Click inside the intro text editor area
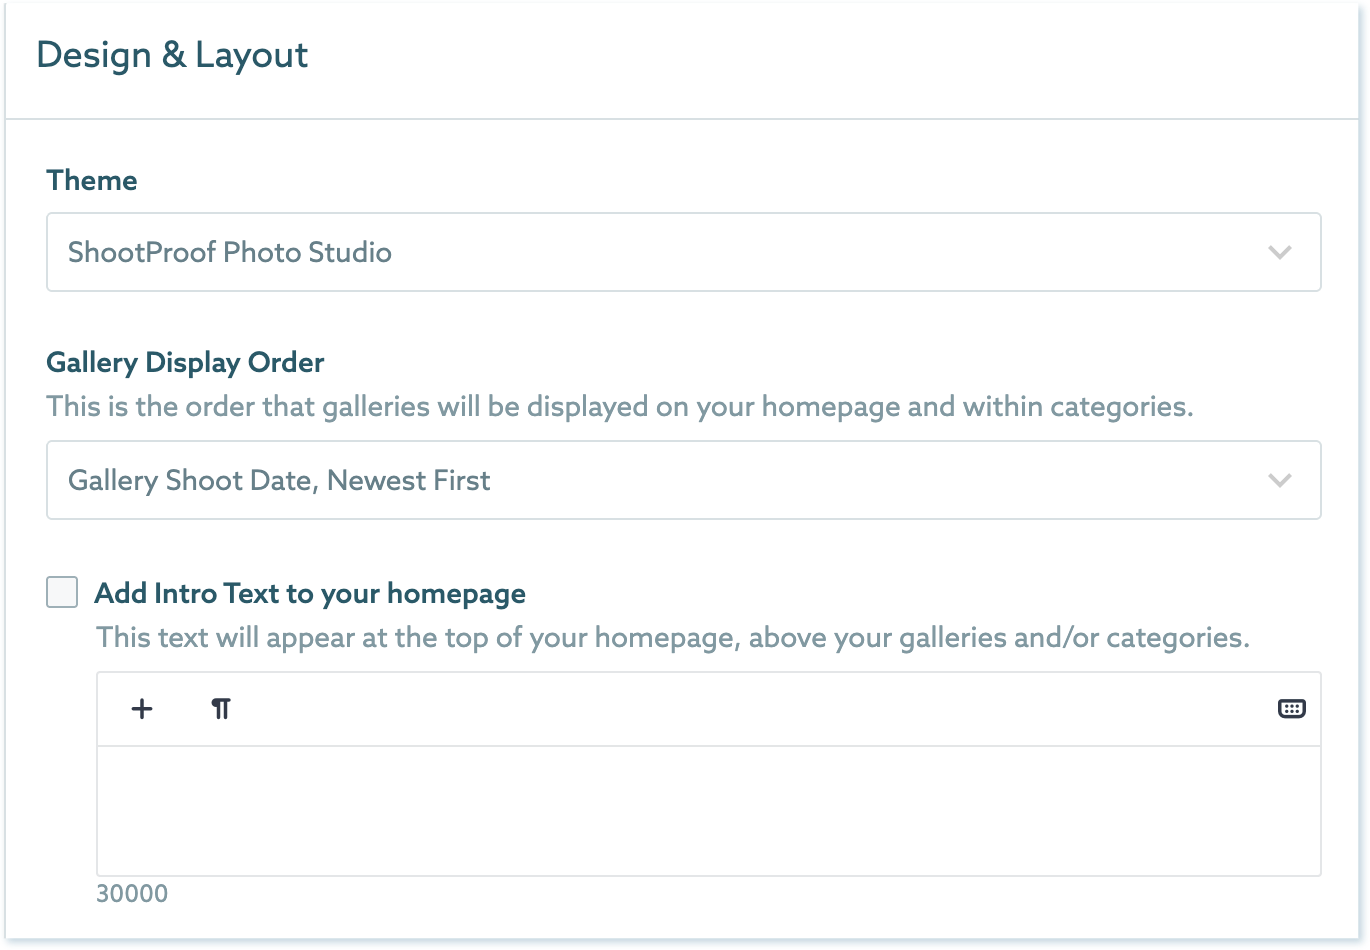This screenshot has height=950, width=1370. click(708, 810)
